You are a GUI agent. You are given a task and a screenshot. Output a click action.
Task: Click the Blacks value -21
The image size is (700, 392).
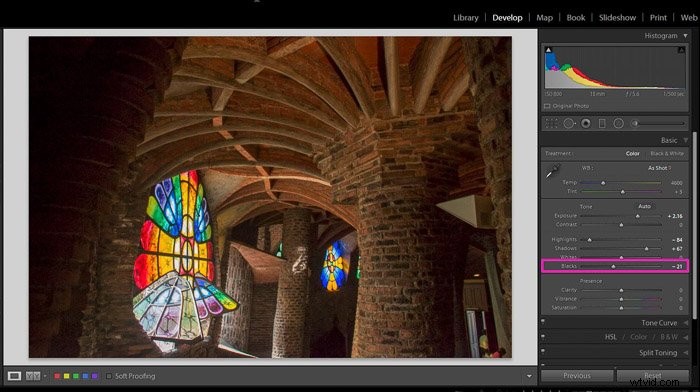(677, 267)
